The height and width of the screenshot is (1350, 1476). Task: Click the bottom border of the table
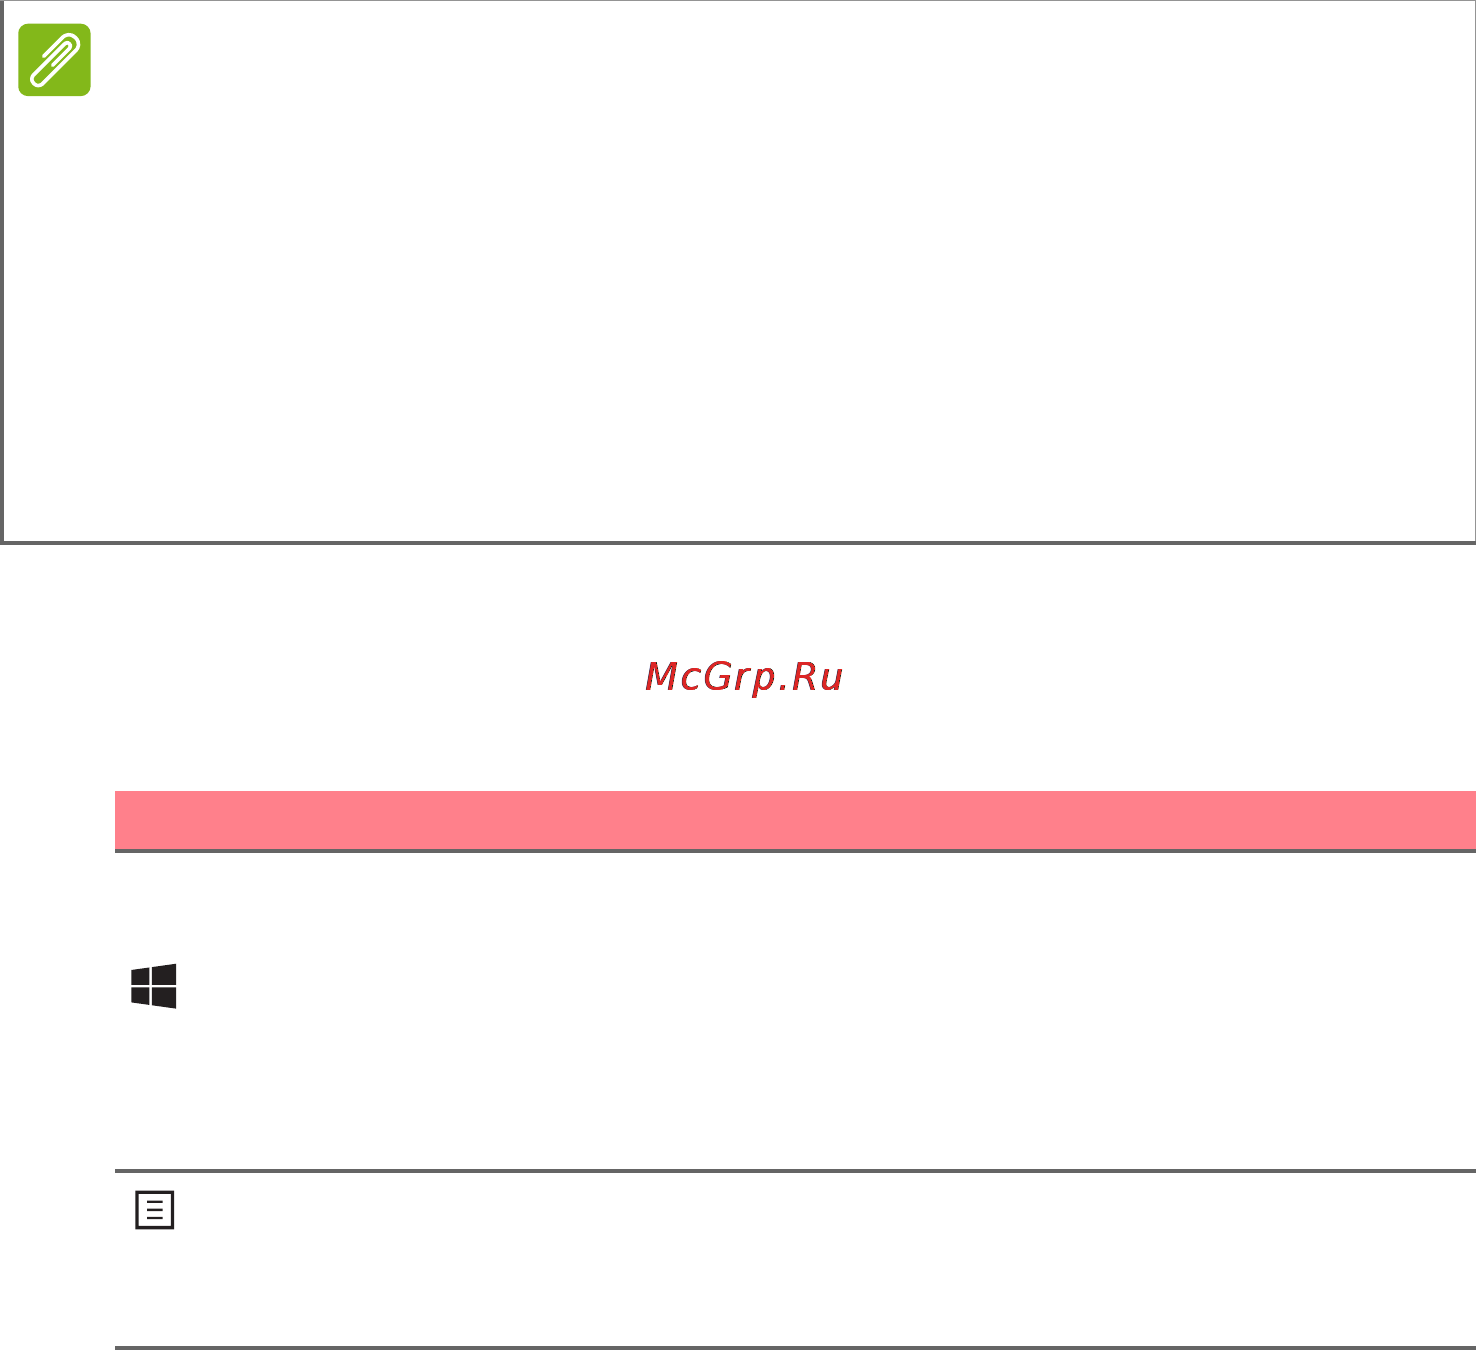coord(795,1348)
